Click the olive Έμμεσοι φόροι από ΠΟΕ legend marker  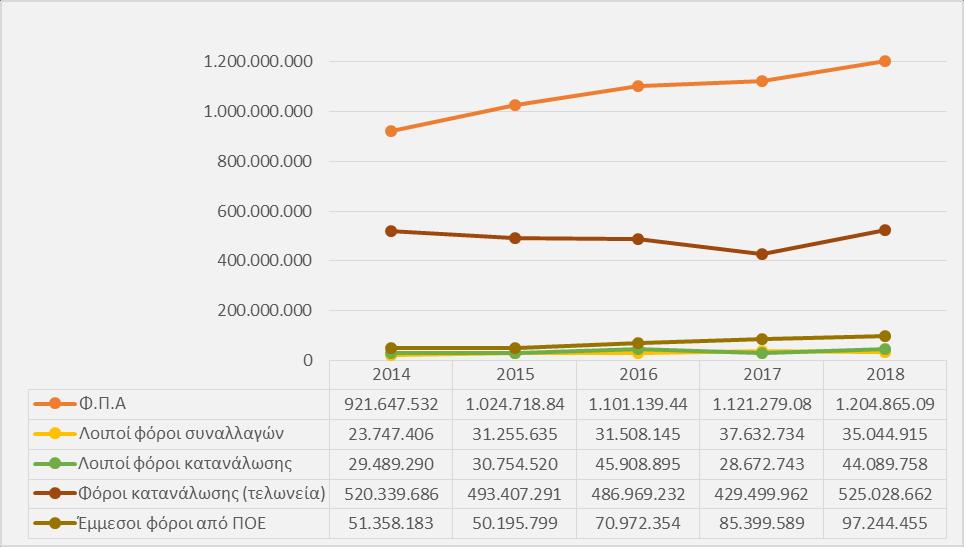(55, 523)
